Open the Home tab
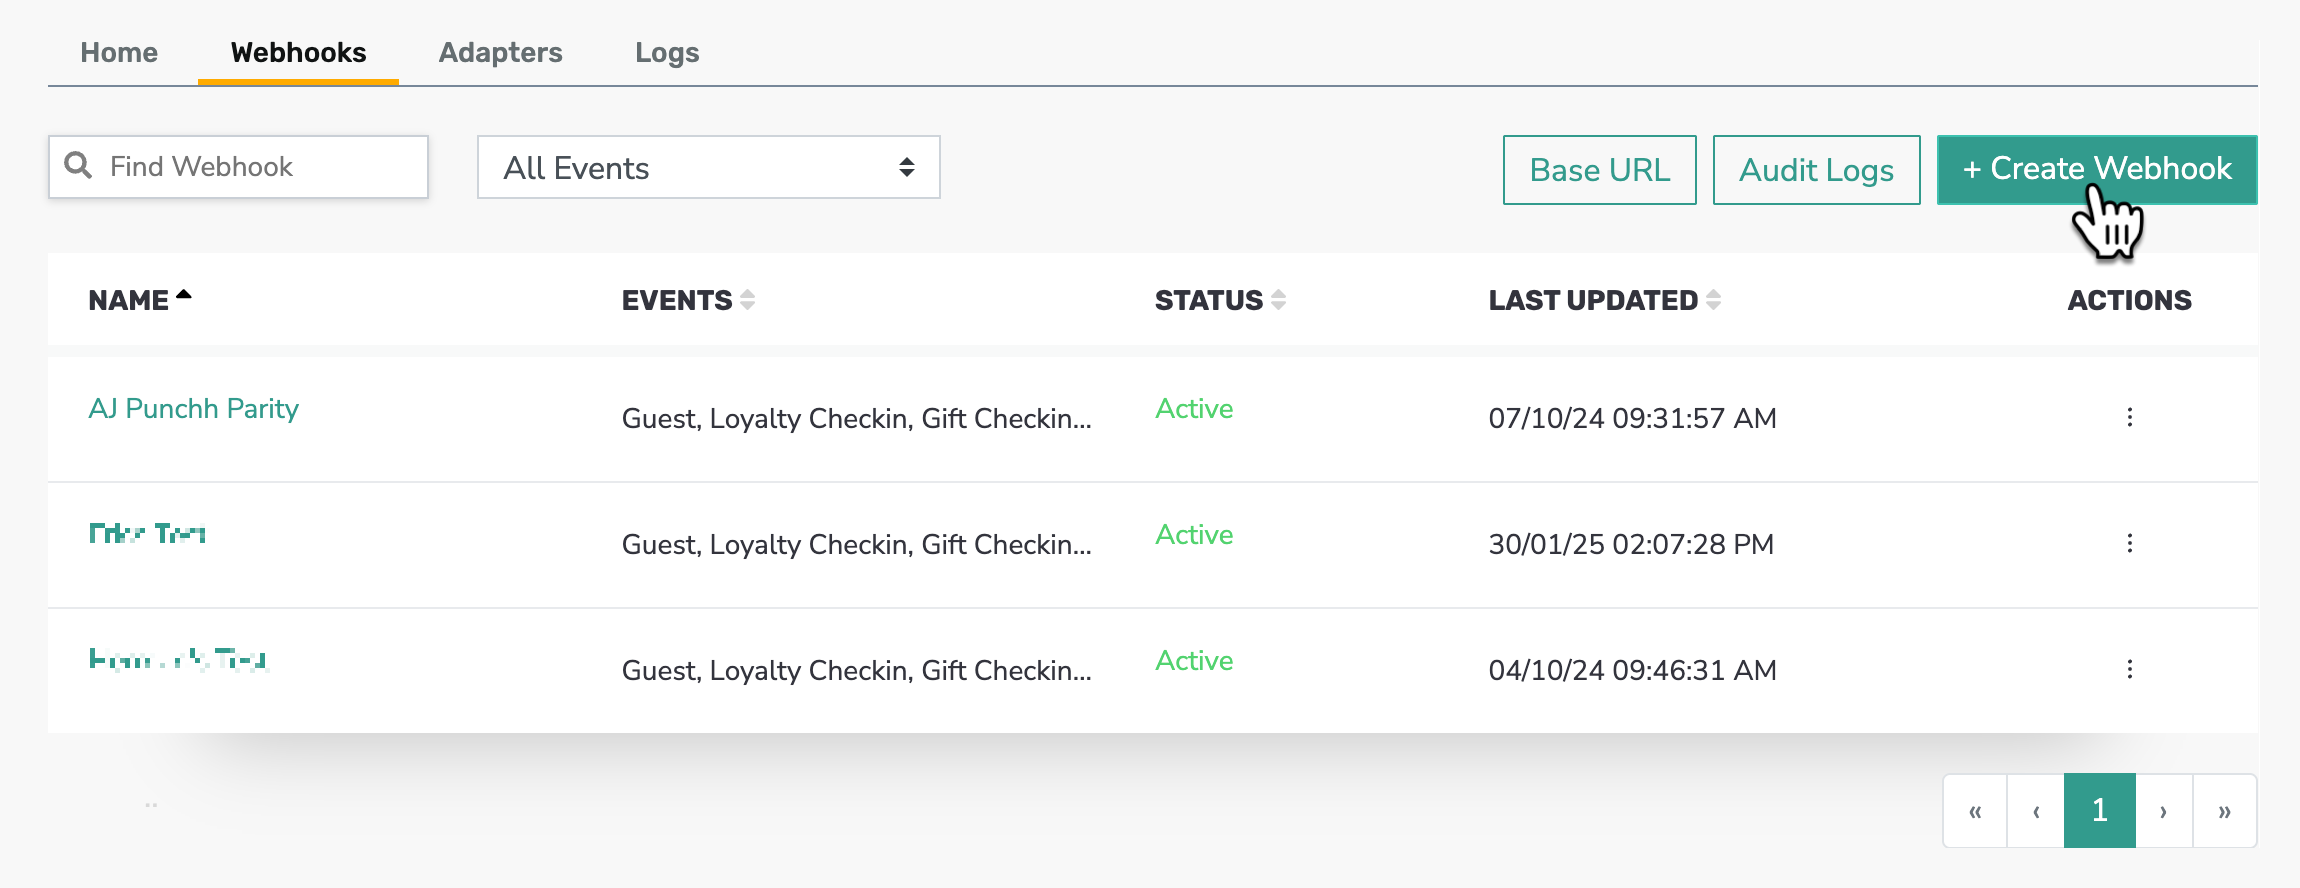This screenshot has width=2300, height=888. (x=119, y=53)
